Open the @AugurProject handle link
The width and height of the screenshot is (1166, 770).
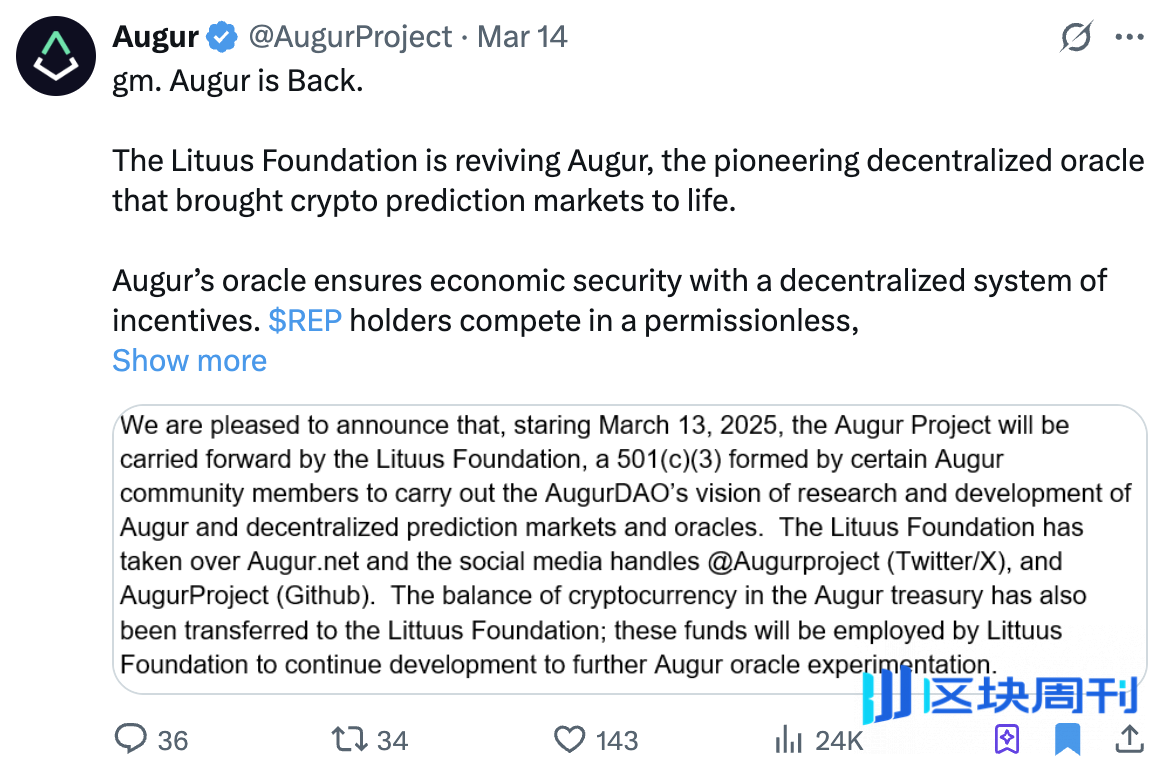pos(350,38)
